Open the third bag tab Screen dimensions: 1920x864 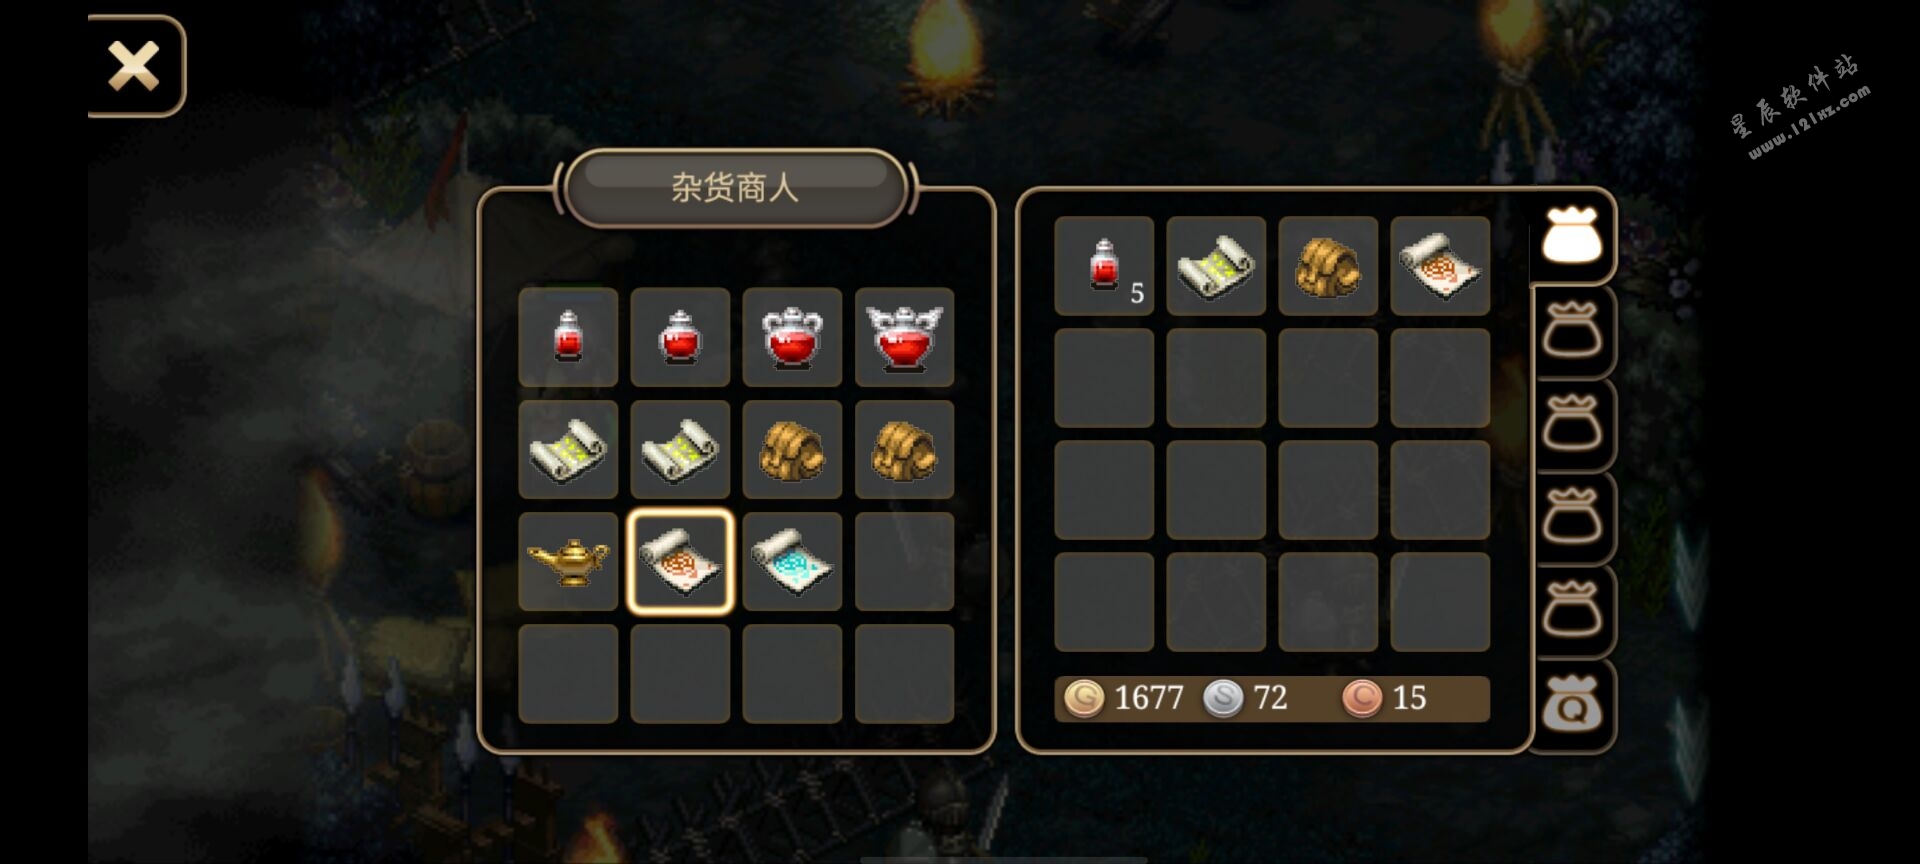click(1573, 424)
